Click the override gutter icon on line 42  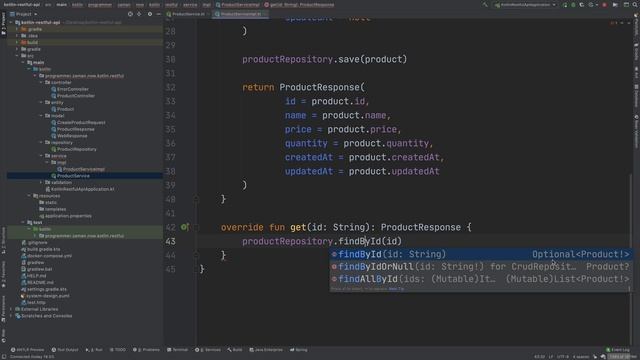point(184,227)
